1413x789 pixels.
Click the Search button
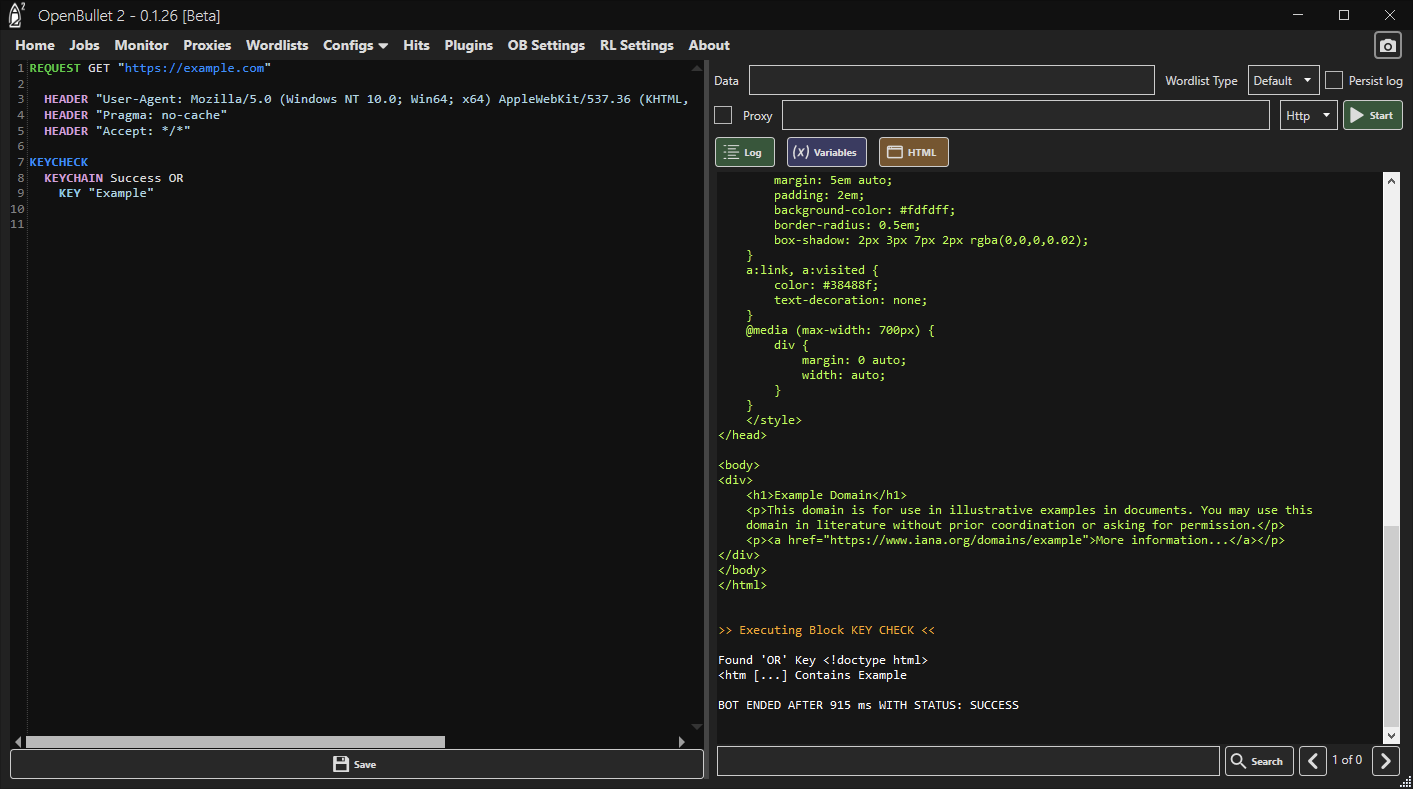point(1259,761)
